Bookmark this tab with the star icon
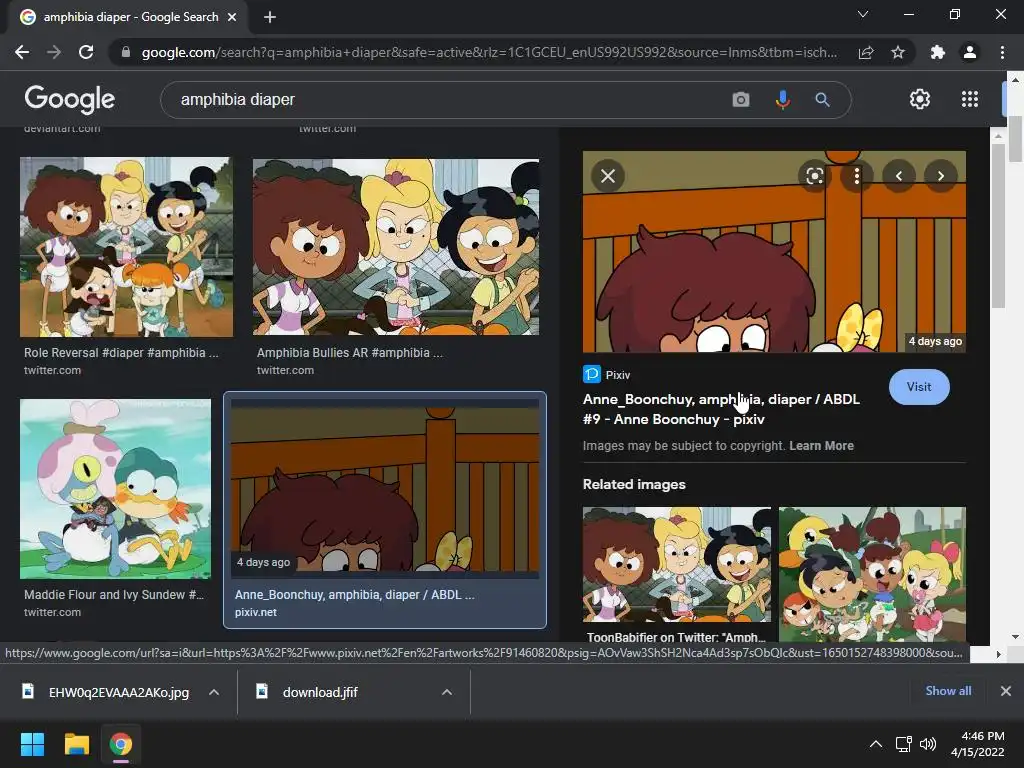Viewport: 1024px width, 768px height. pos(898,52)
